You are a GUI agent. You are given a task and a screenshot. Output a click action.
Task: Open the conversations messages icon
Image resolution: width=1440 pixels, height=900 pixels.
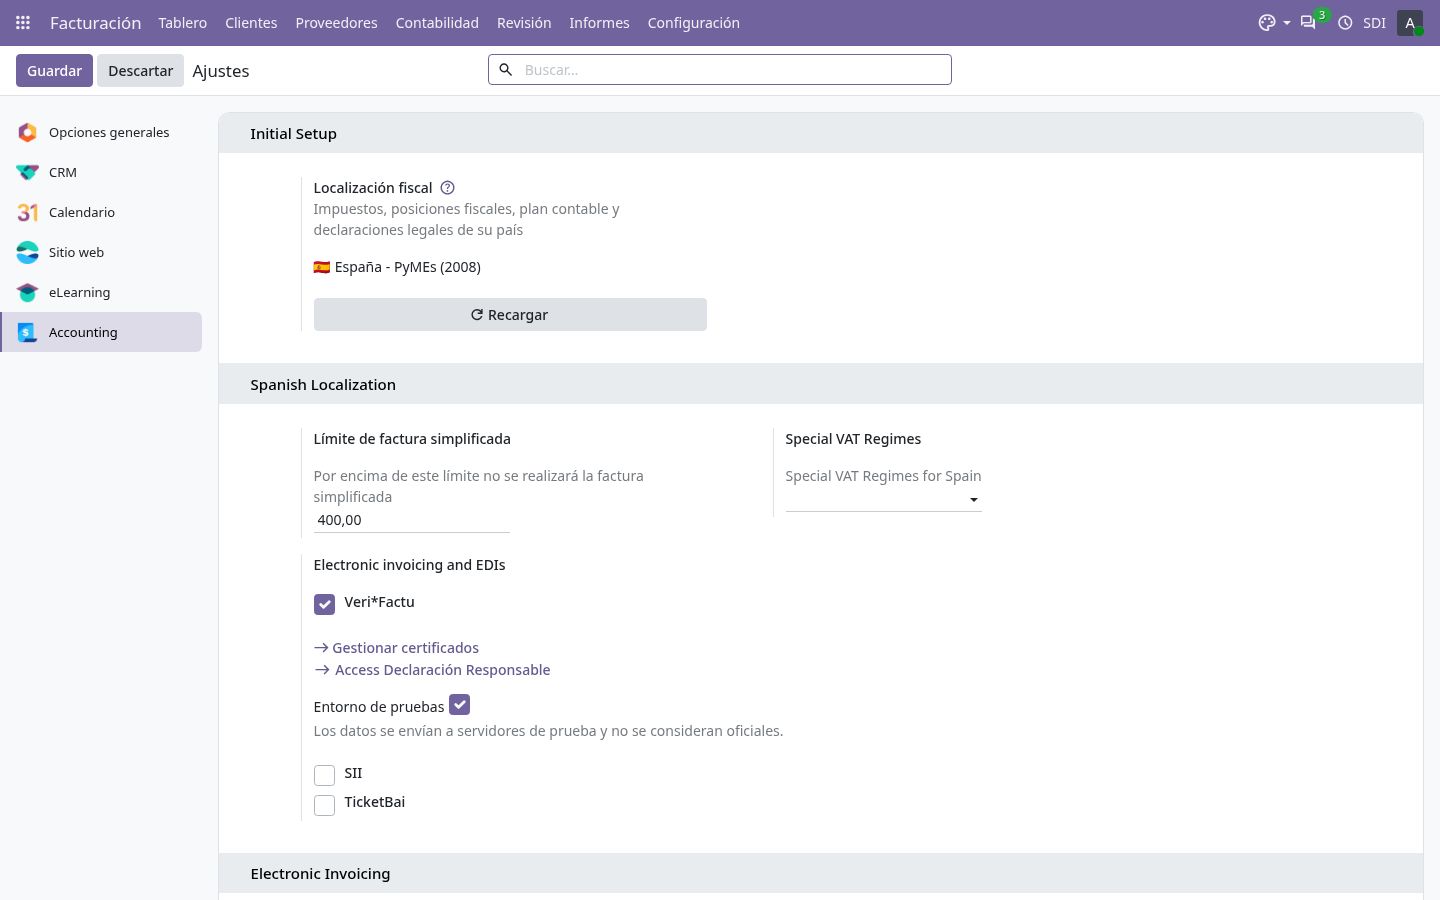(x=1307, y=22)
